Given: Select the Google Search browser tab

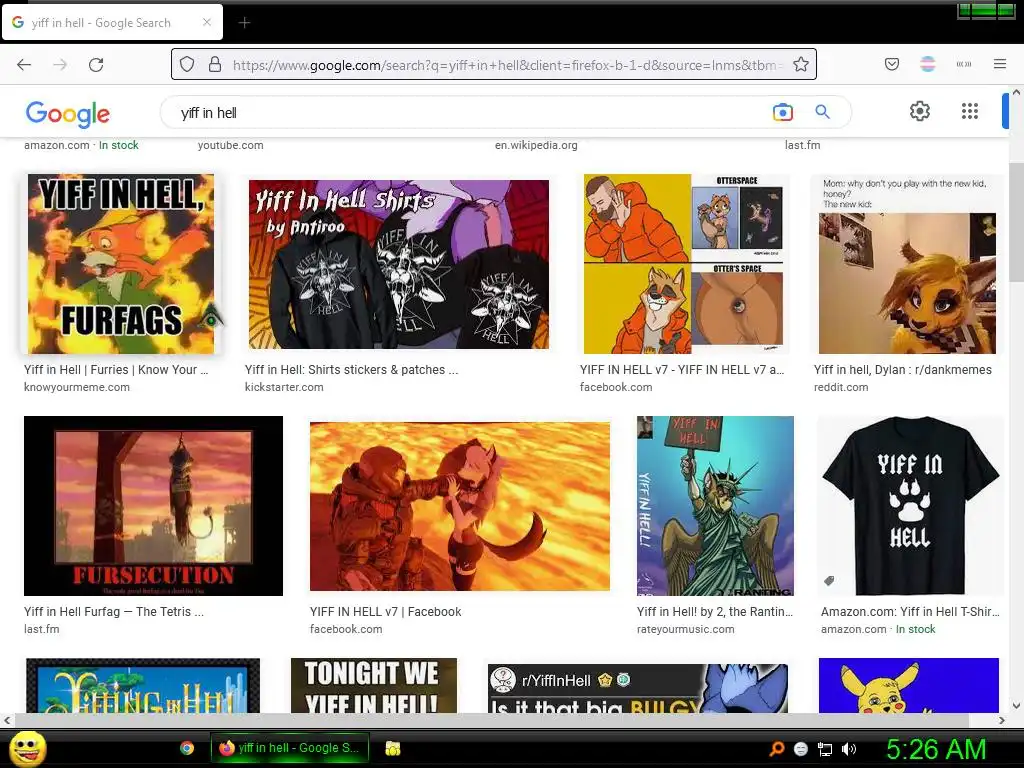Looking at the screenshot, I should coord(112,22).
